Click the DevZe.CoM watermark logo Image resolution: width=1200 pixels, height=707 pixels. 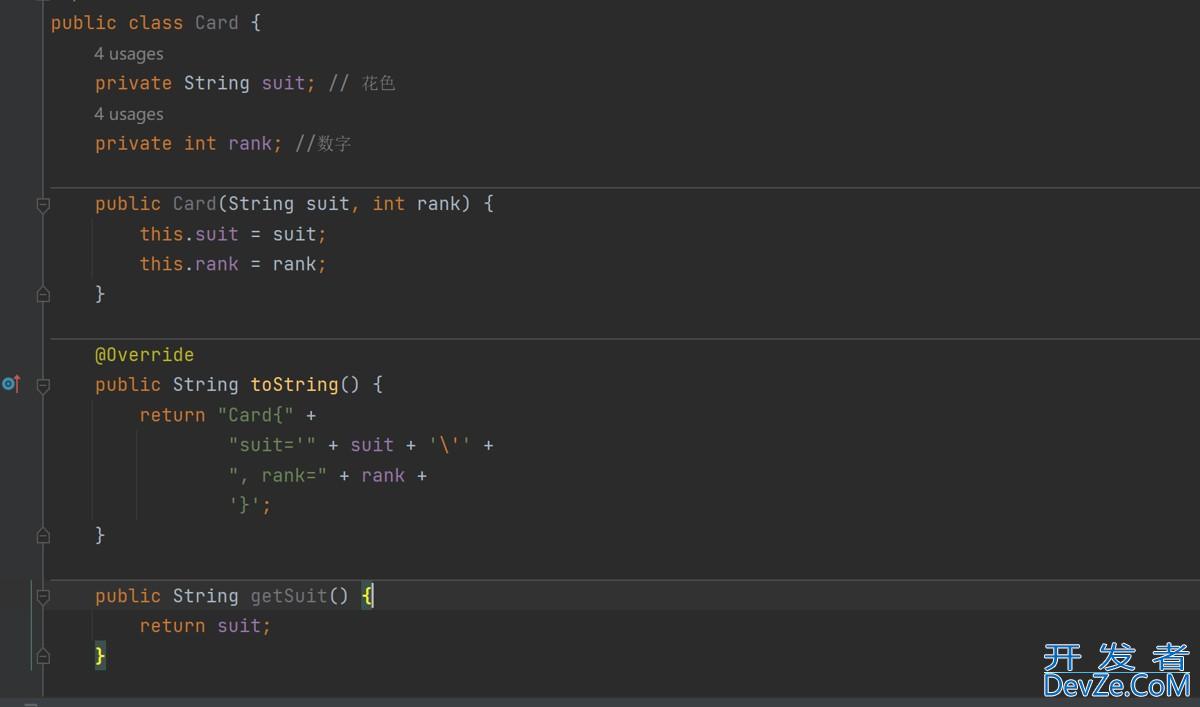tap(1115, 672)
